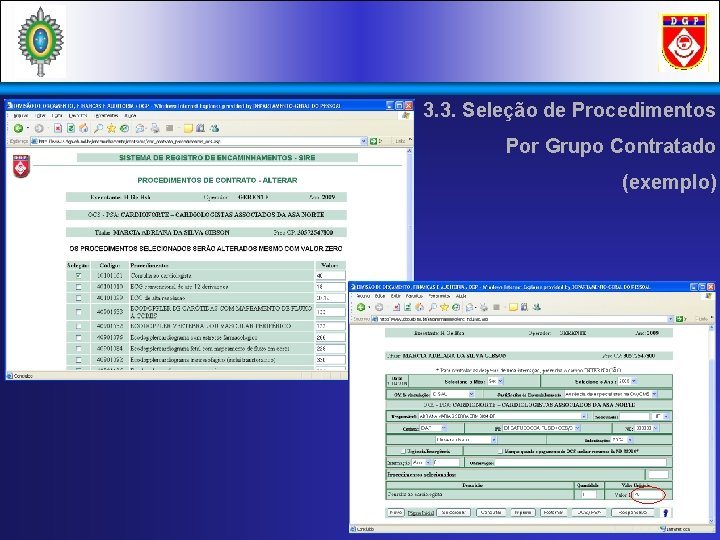Open History icon in left browser toolbar
720x540 pixels.
(124, 129)
